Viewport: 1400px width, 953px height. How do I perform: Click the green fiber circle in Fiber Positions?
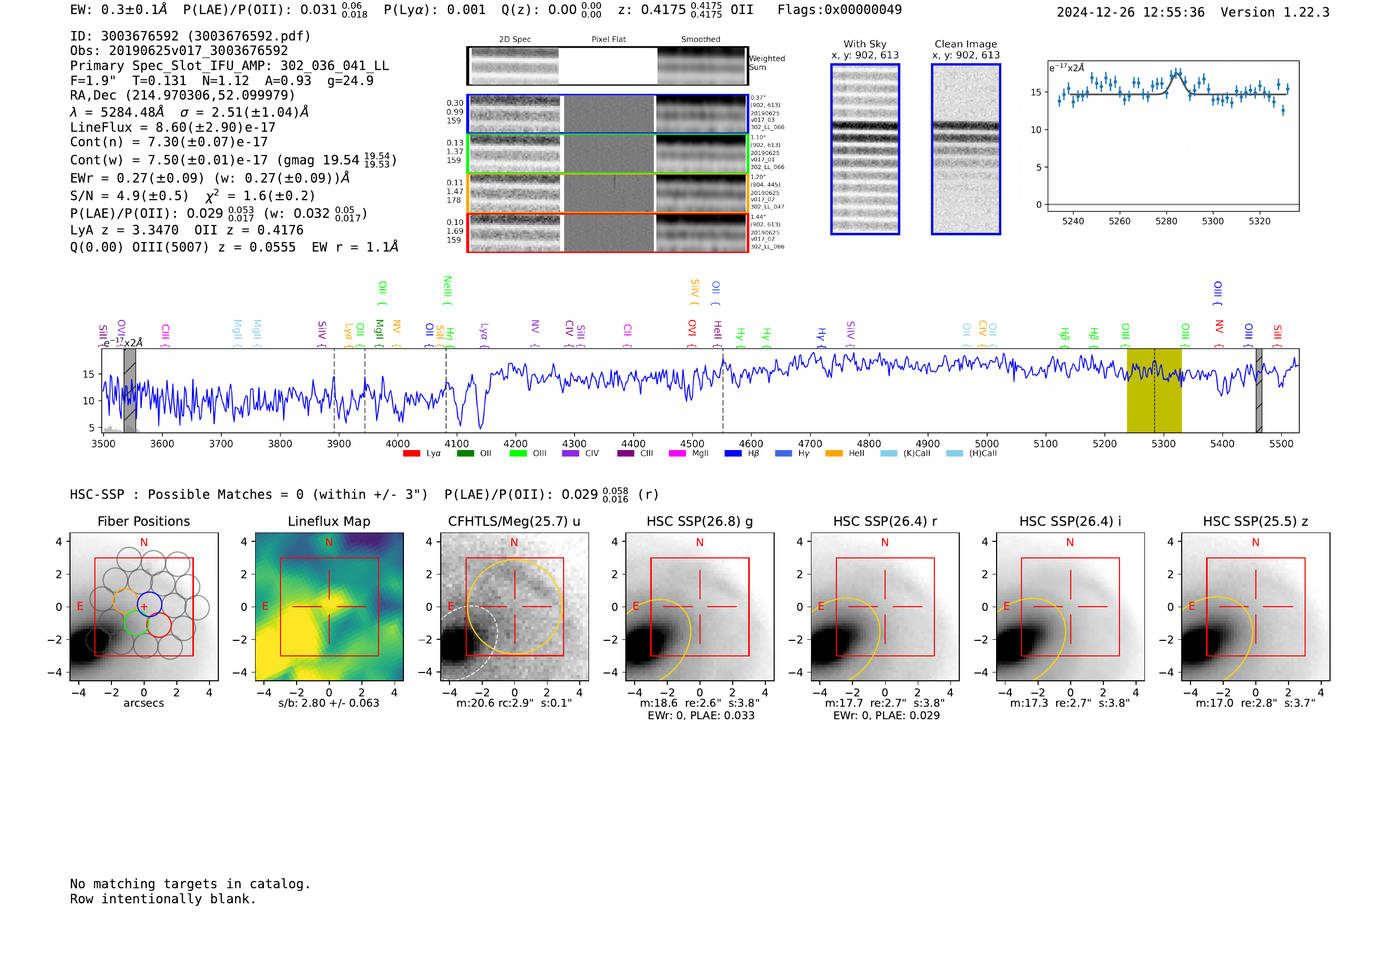tap(136, 625)
